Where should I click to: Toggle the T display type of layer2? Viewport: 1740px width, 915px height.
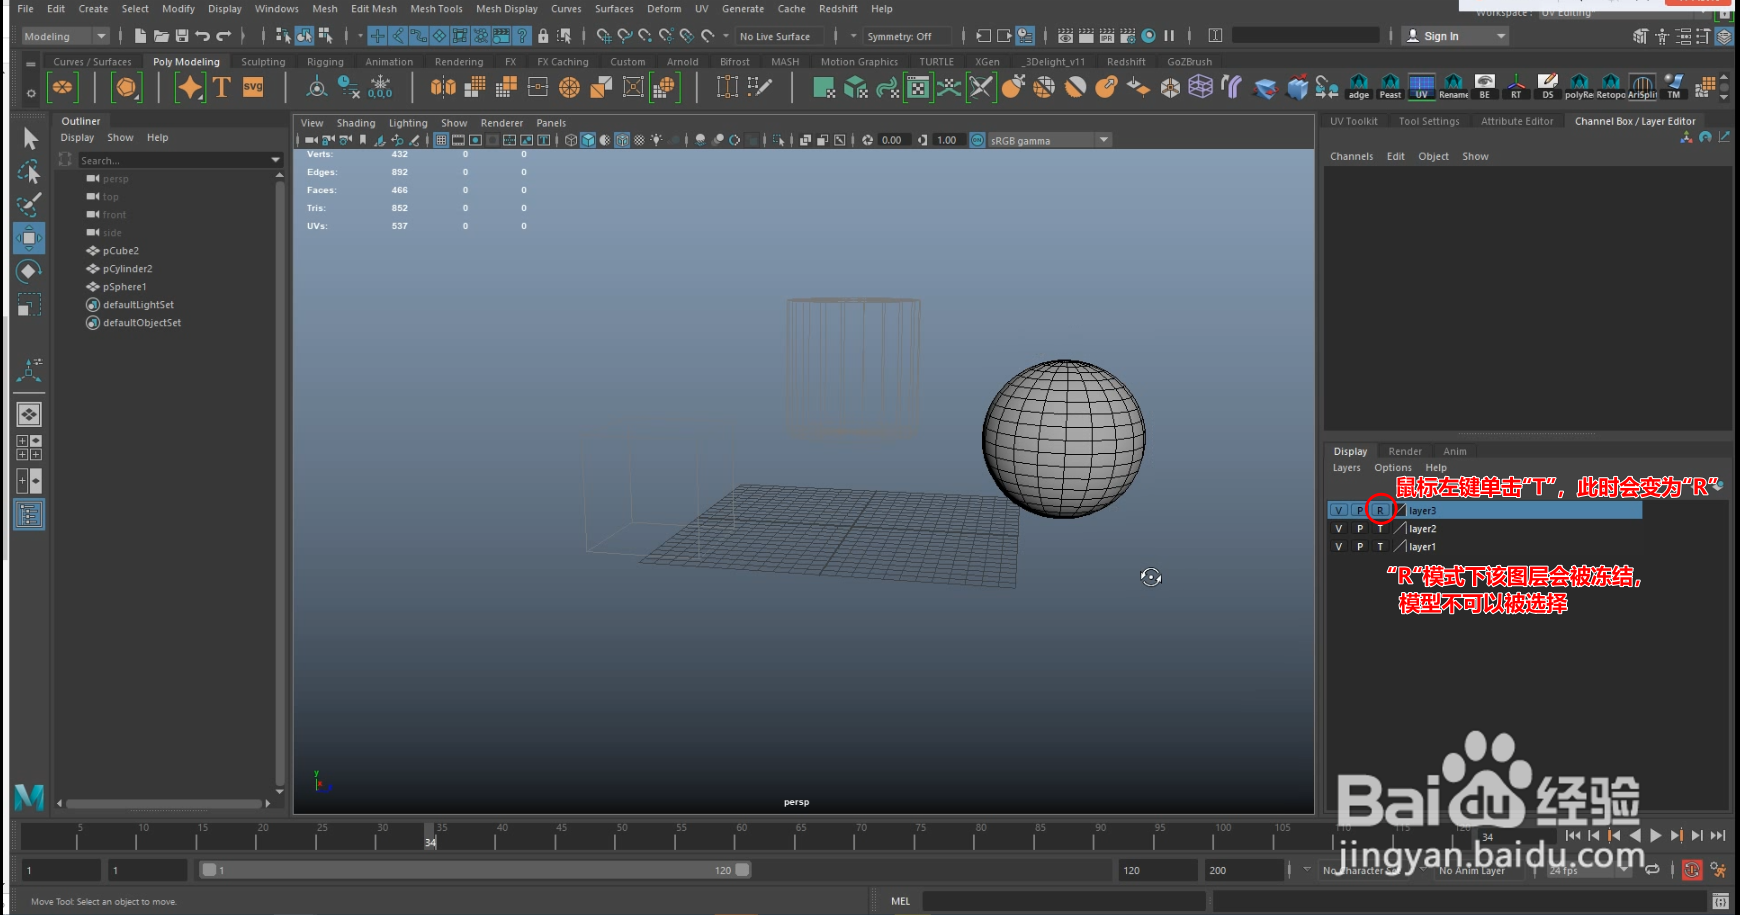1380,528
